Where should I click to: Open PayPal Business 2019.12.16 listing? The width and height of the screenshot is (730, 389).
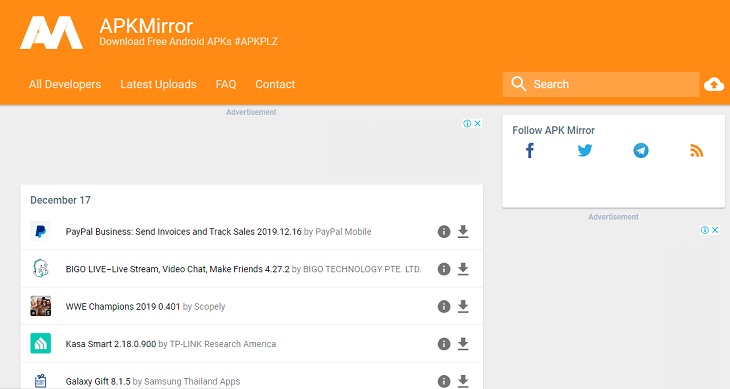click(x=183, y=231)
